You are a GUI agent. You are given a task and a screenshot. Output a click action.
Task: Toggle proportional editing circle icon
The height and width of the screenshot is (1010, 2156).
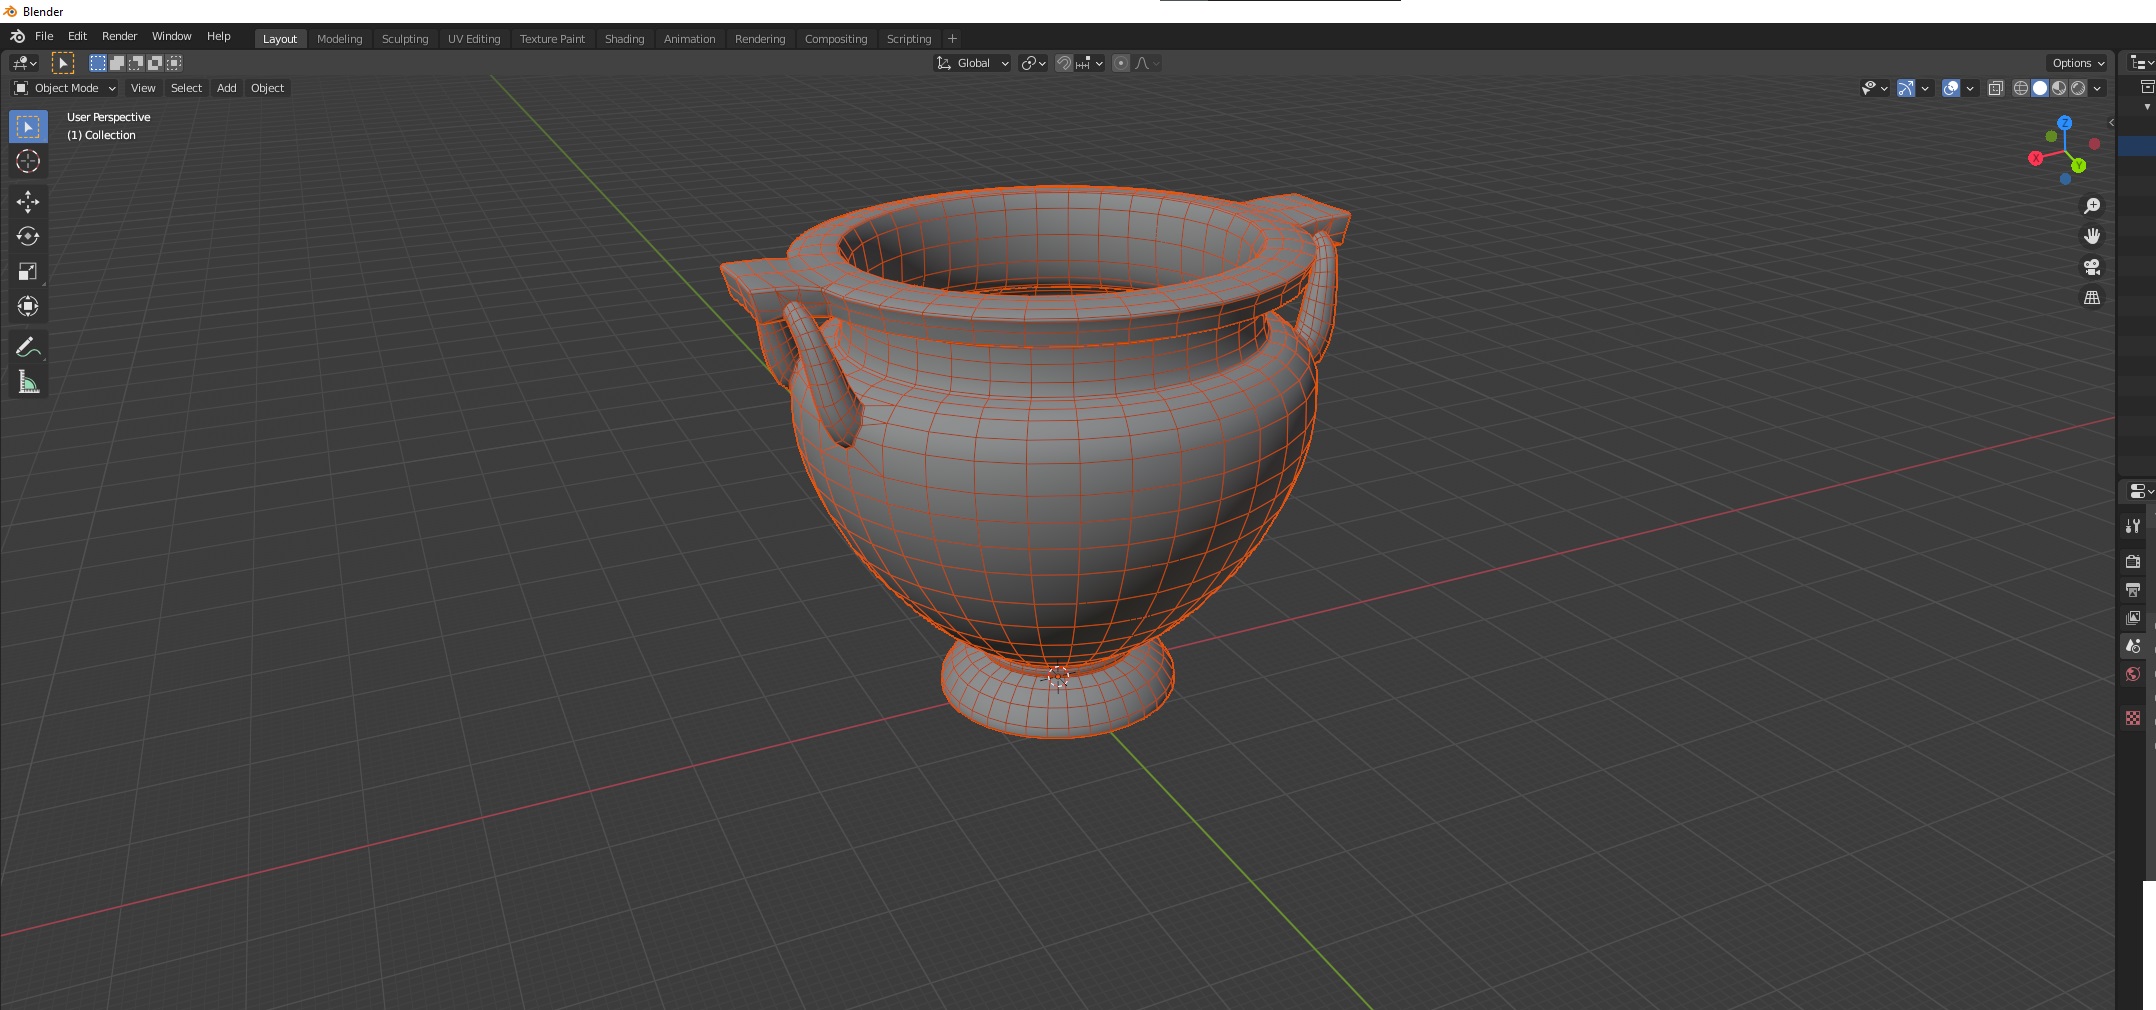[x=1121, y=63]
